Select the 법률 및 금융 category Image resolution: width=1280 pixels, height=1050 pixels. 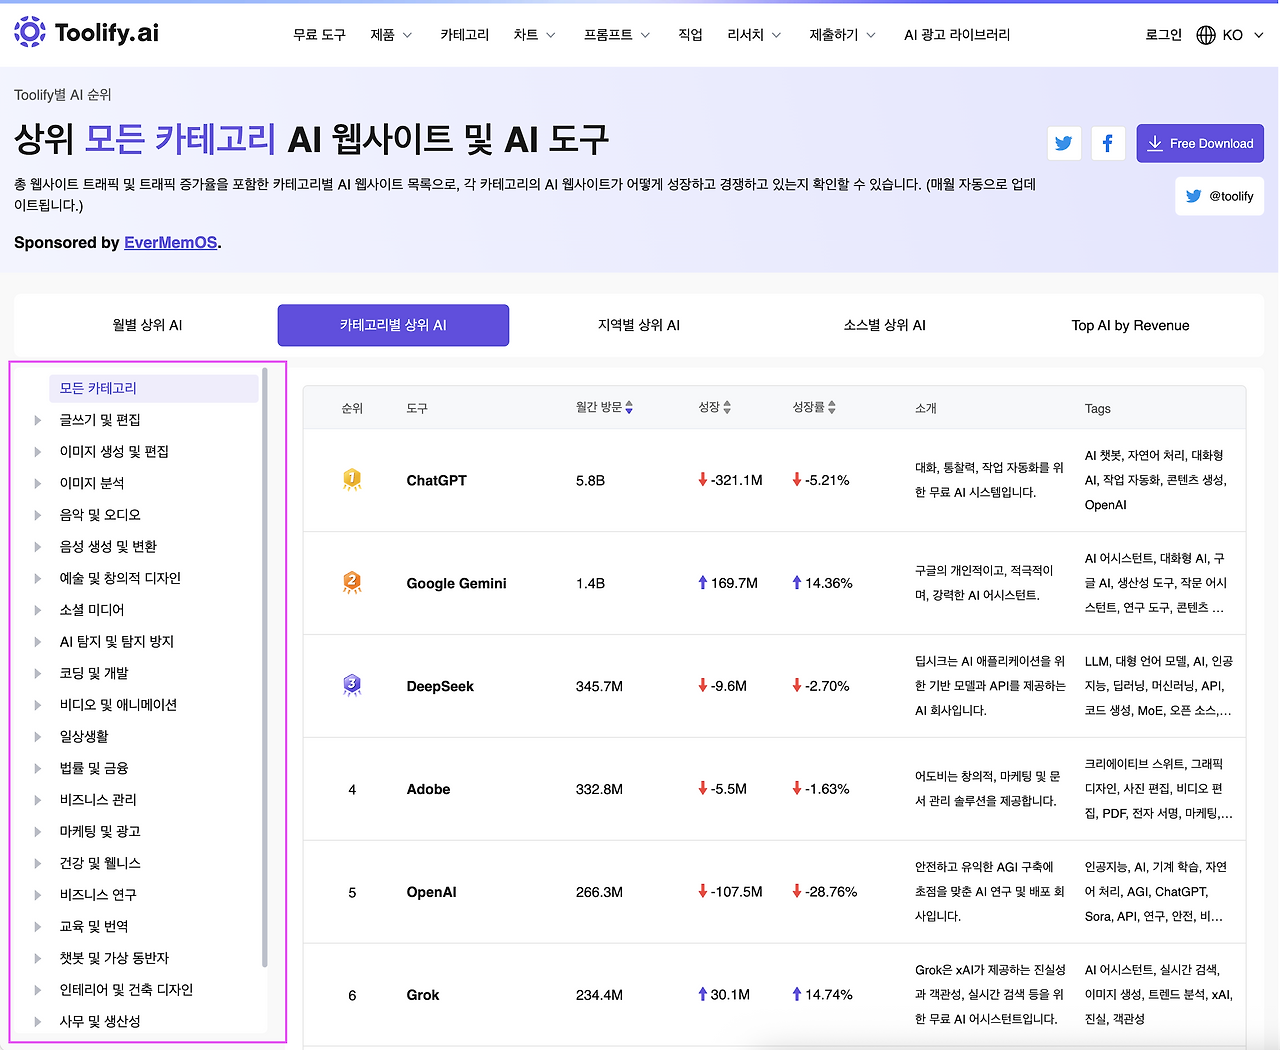click(x=94, y=768)
